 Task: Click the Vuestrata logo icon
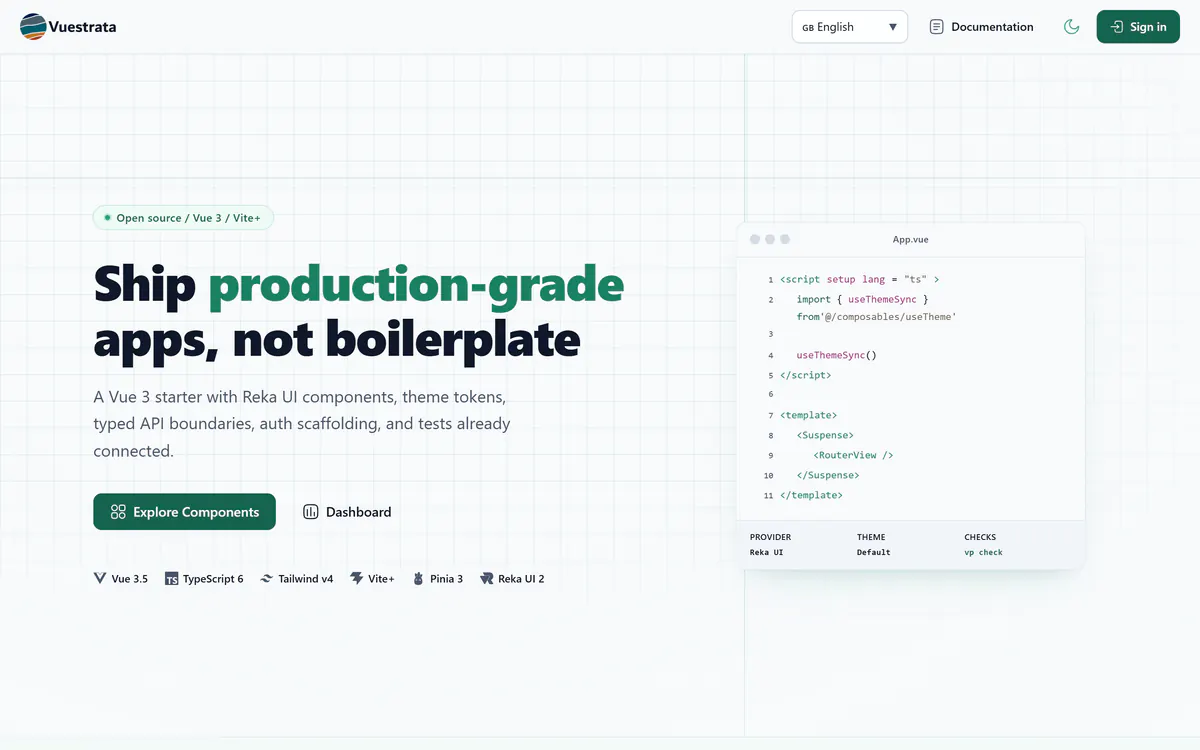pos(33,27)
